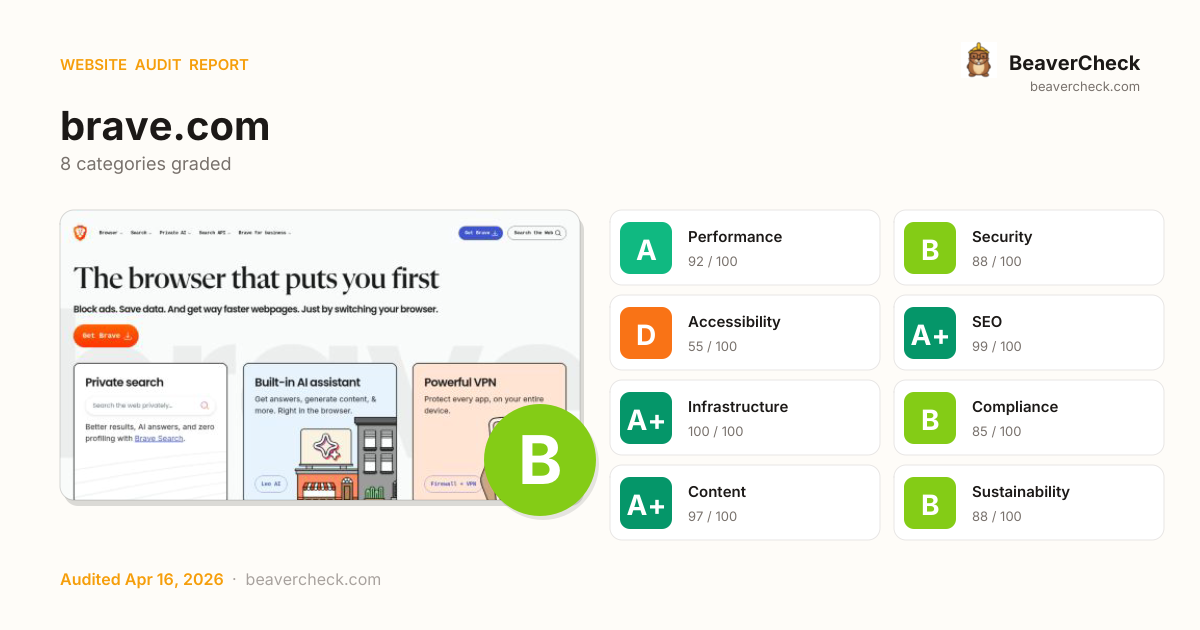Click the BeaverCheck beaver logo
1200x630 pixels.
click(978, 61)
